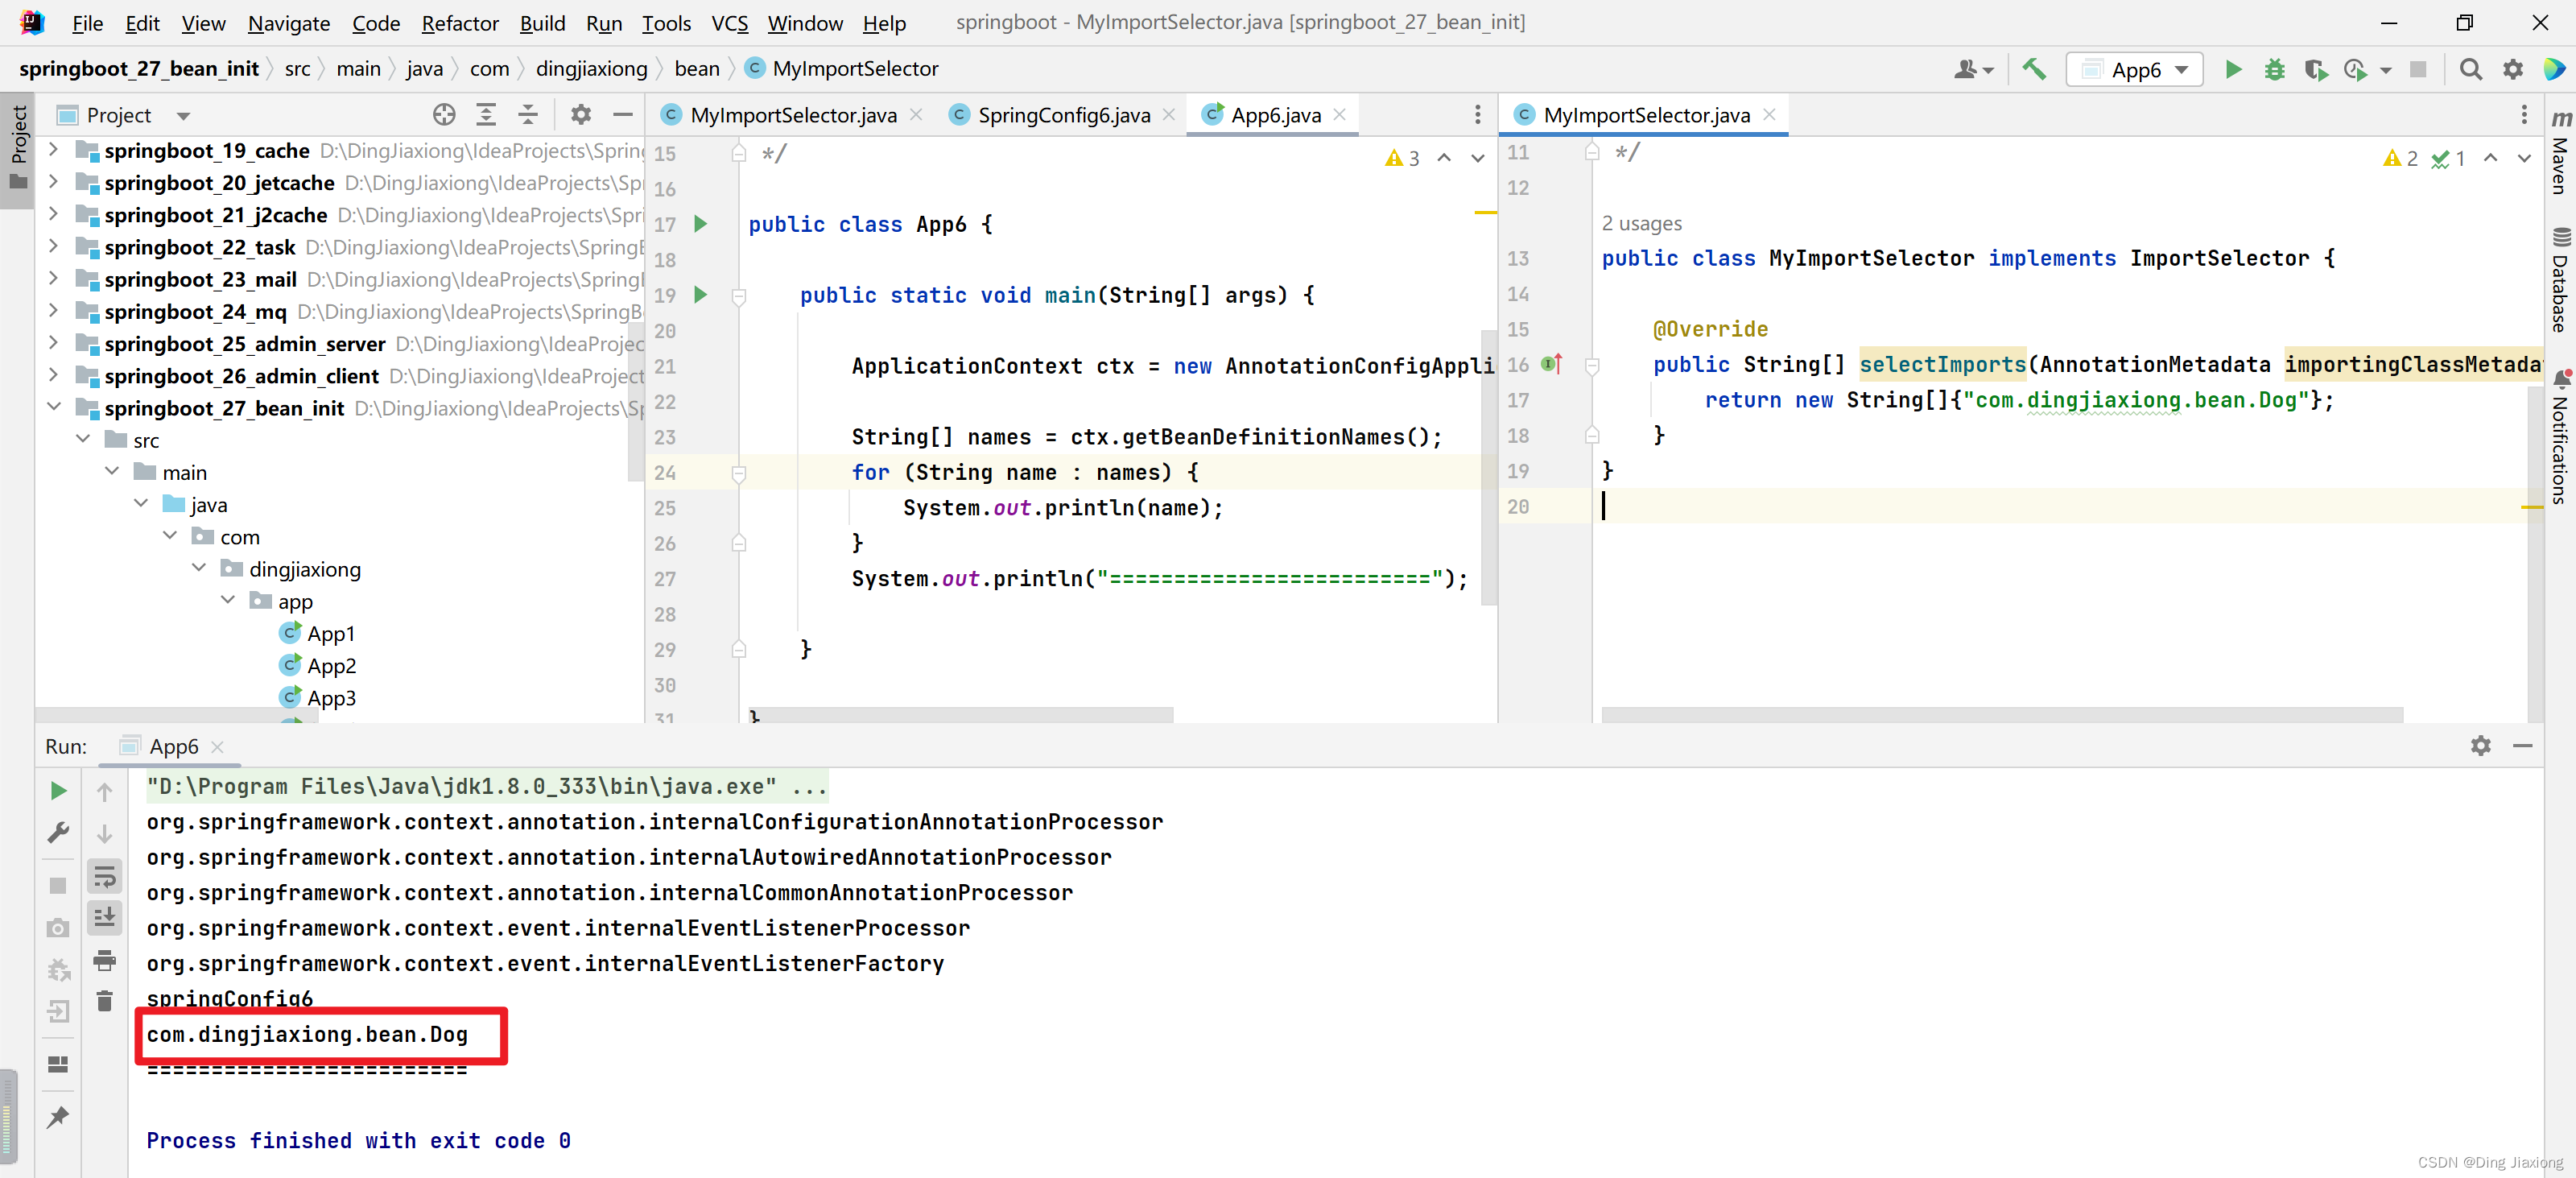The height and width of the screenshot is (1178, 2576).
Task: Open the VCS menu
Action: (729, 23)
